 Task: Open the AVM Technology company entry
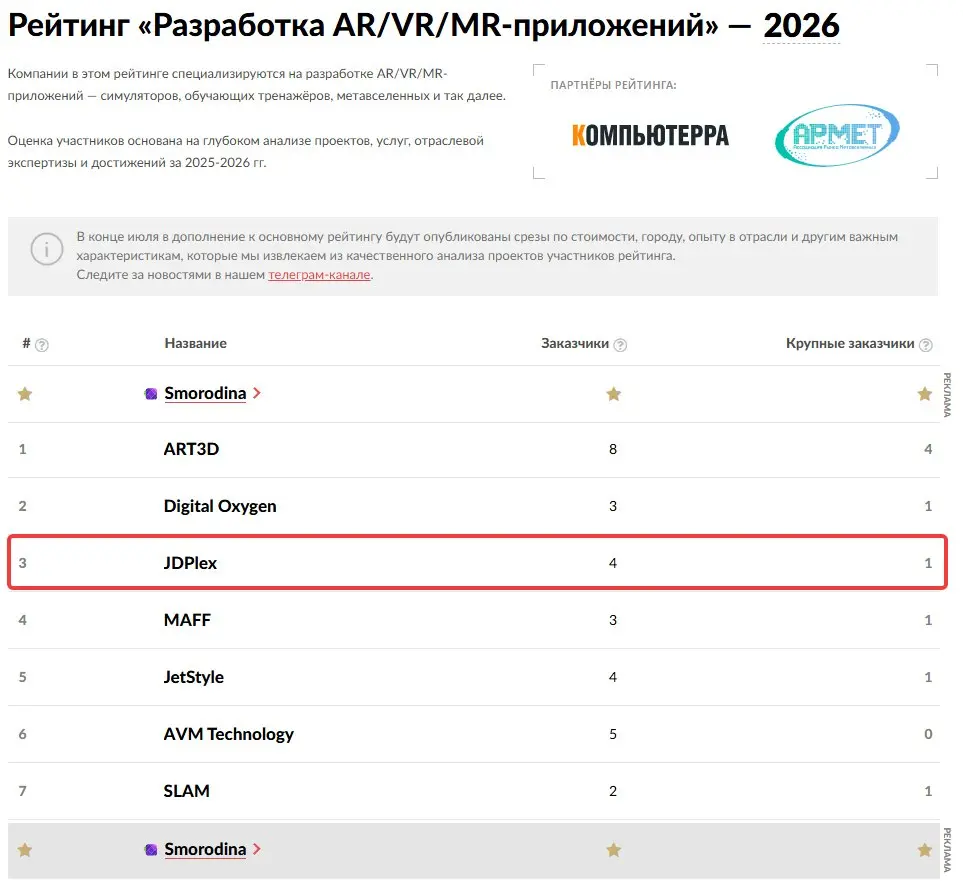pyautogui.click(x=228, y=734)
